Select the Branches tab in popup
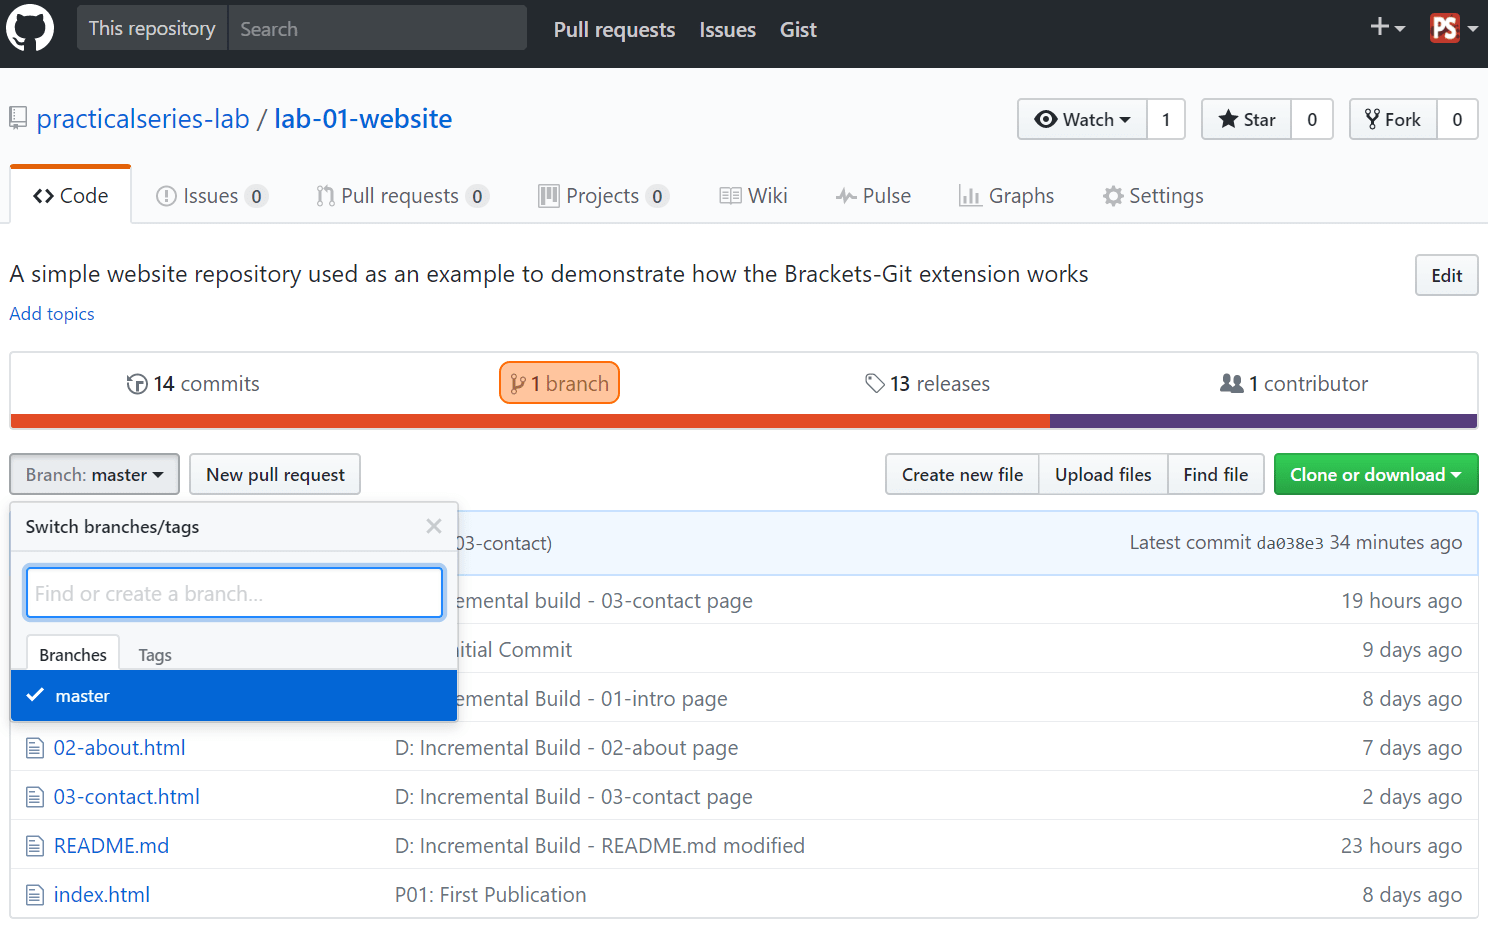 pyautogui.click(x=73, y=654)
